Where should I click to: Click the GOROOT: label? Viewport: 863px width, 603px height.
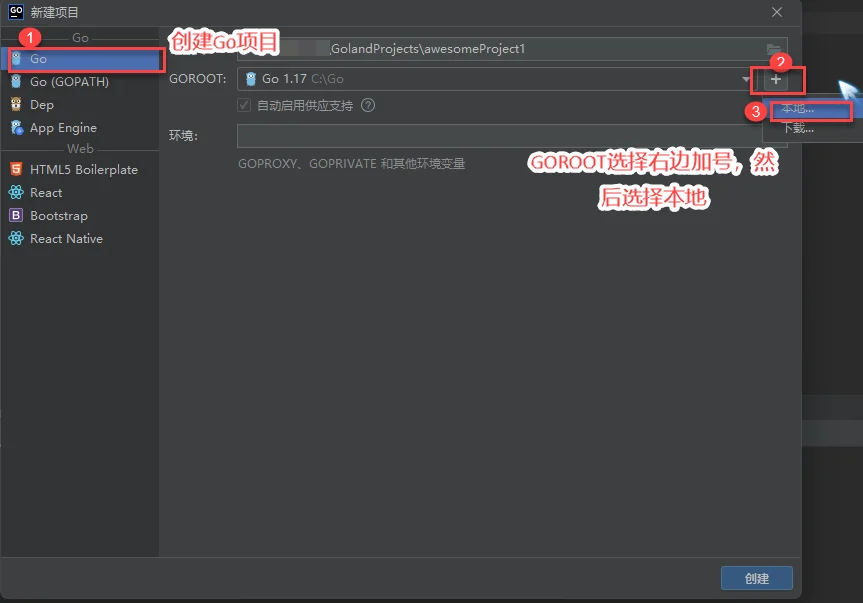[x=198, y=79]
